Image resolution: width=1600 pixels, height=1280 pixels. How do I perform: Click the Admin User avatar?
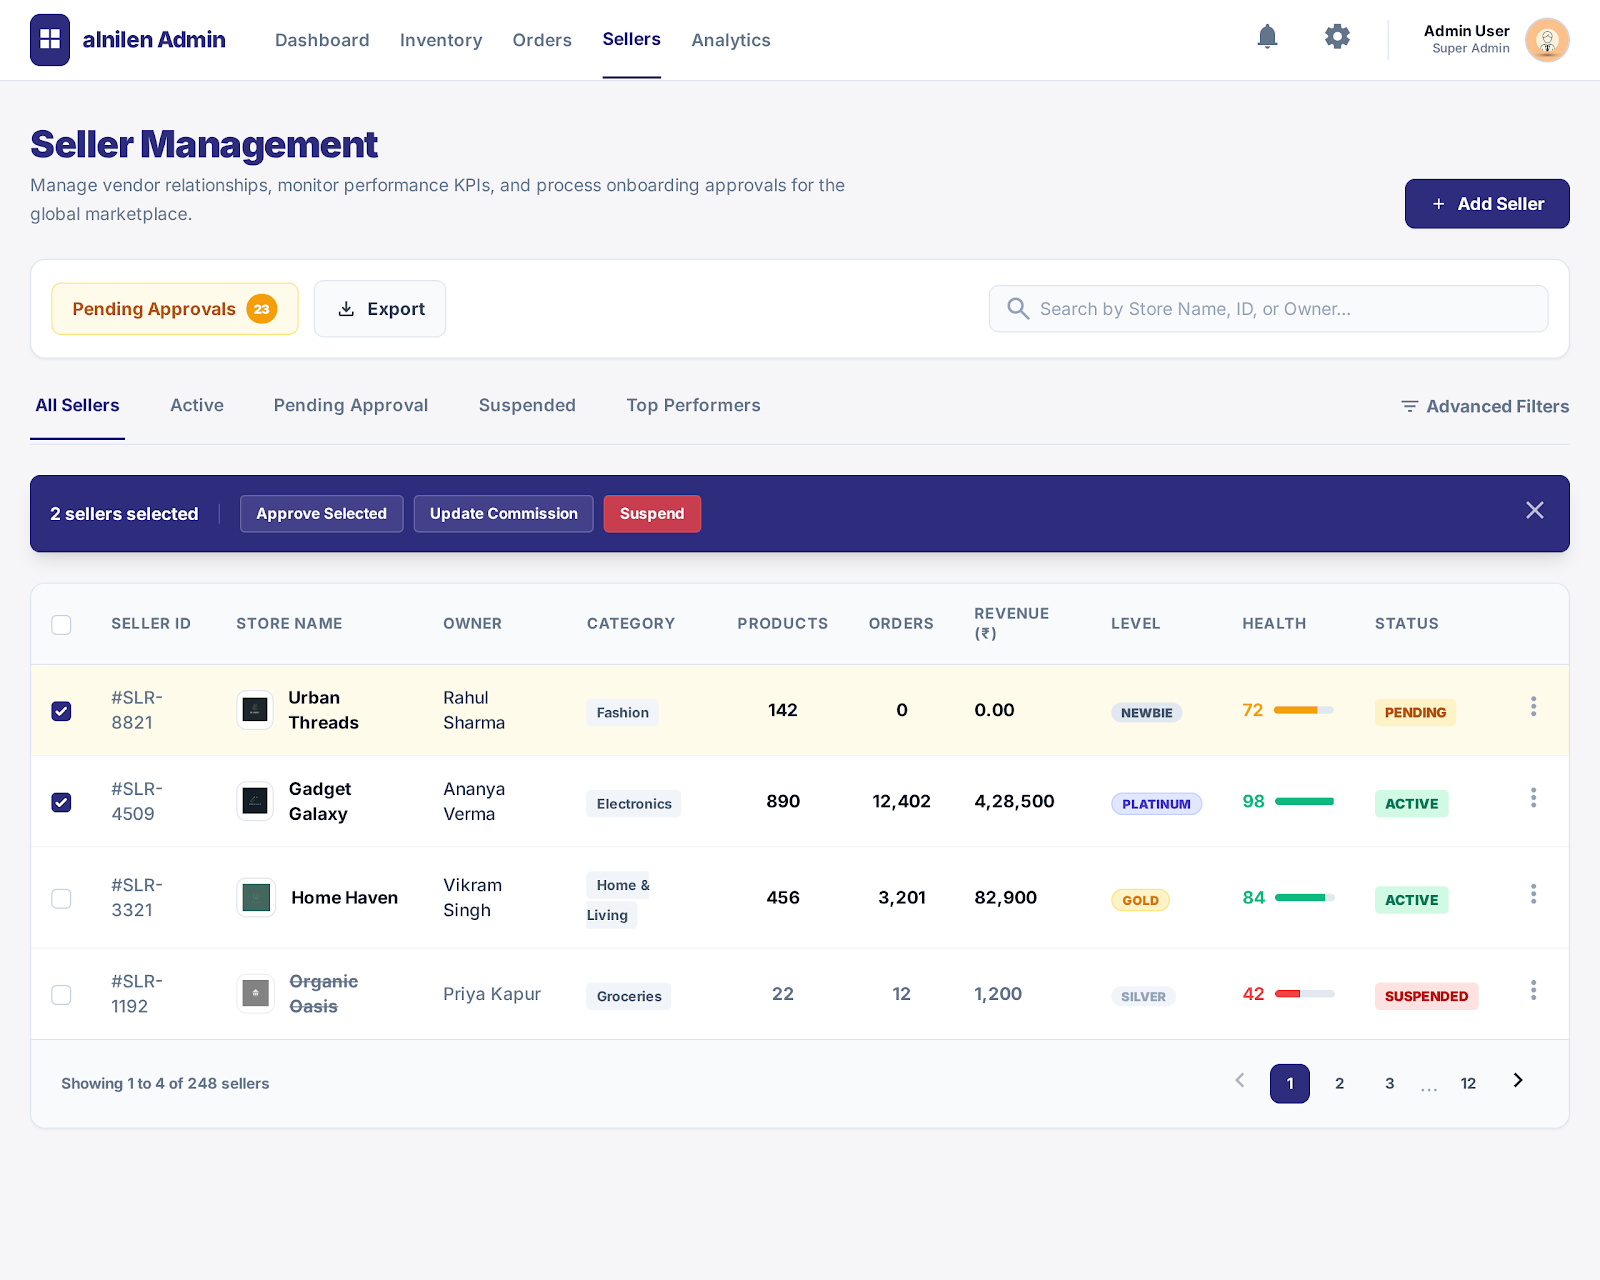click(1547, 40)
